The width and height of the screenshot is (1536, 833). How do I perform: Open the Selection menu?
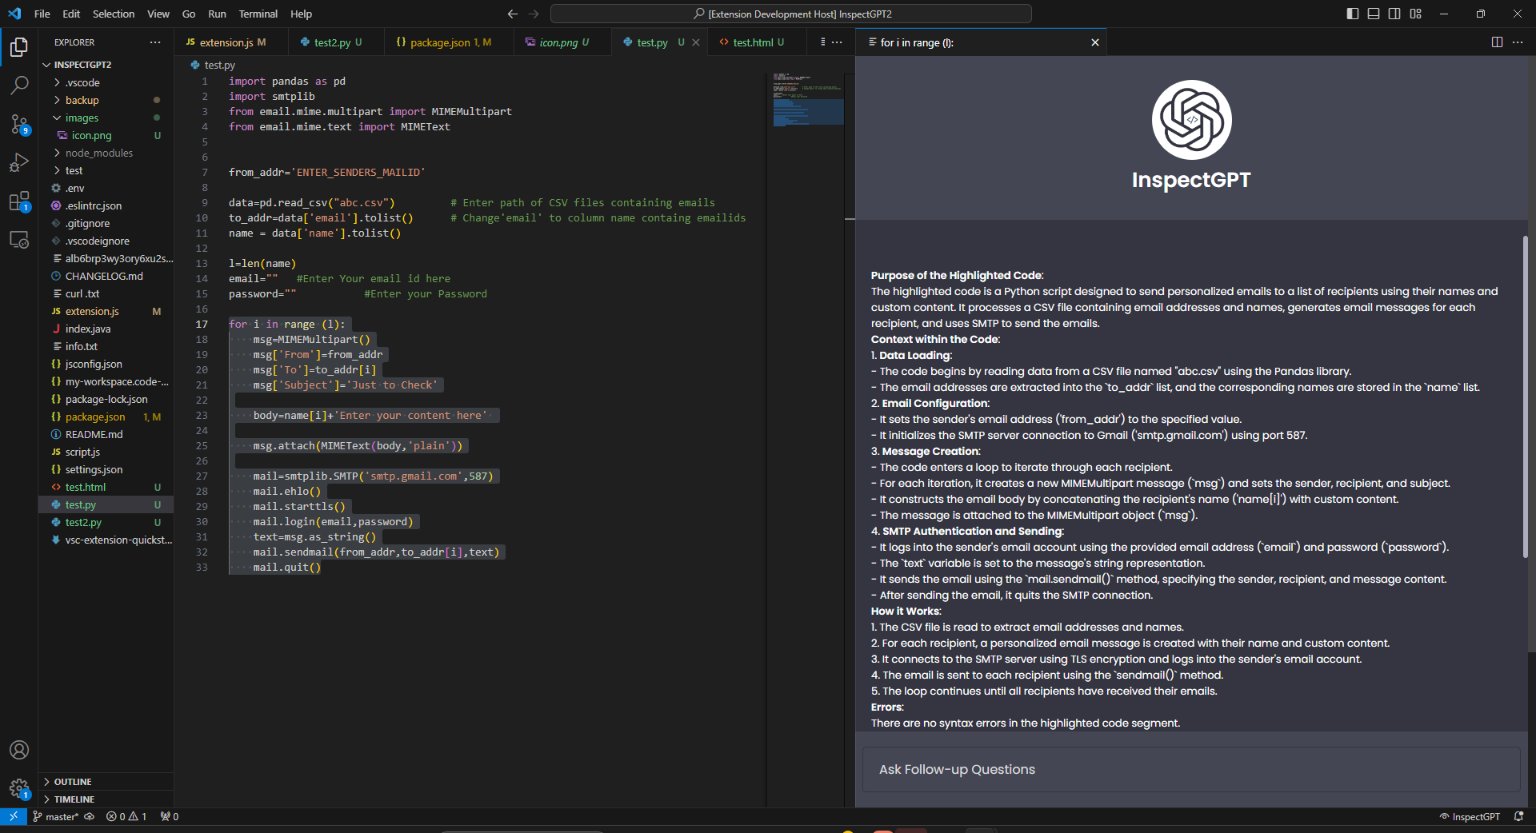114,14
